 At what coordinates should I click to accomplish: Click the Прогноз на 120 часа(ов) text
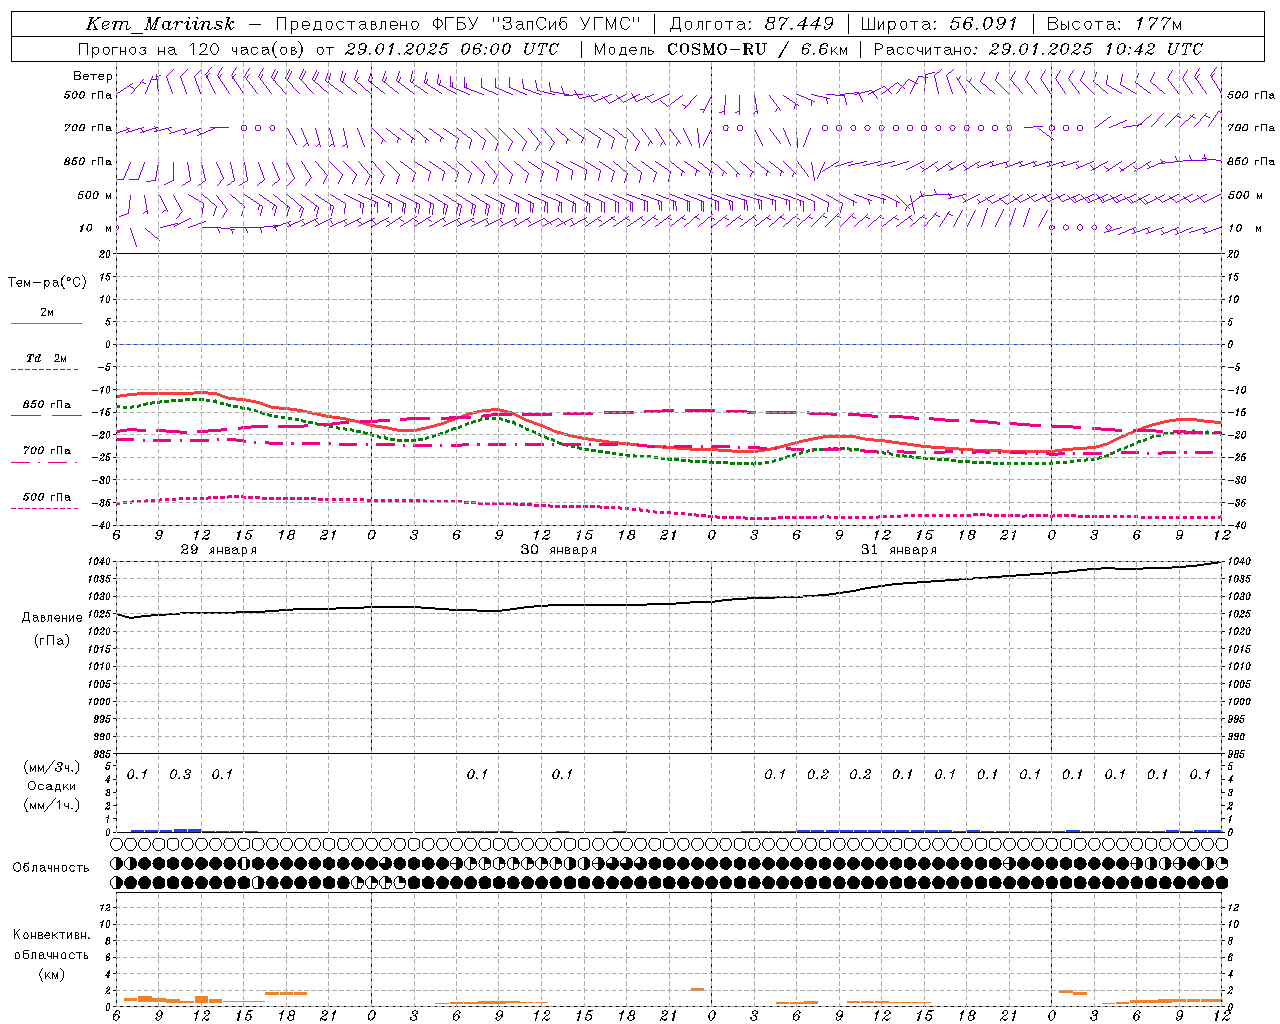[x=192, y=49]
